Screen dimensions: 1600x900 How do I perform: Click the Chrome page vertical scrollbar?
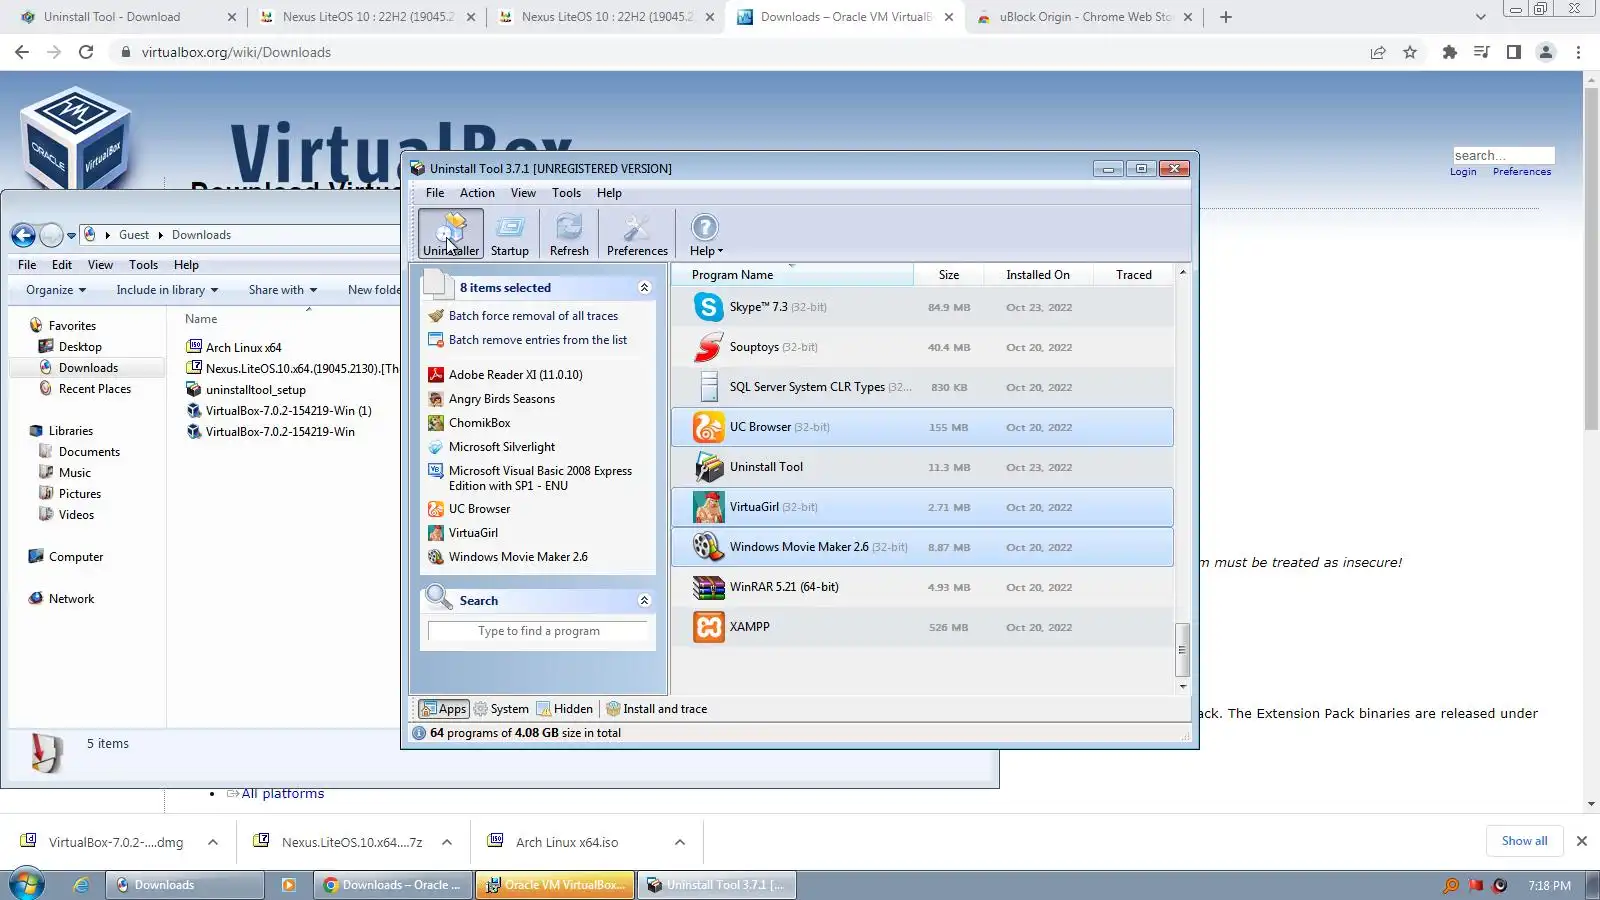[x=1591, y=260]
